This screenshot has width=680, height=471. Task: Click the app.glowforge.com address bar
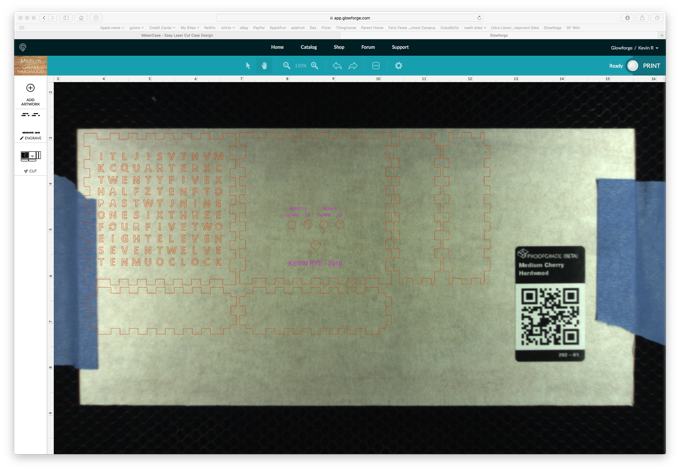pos(350,18)
